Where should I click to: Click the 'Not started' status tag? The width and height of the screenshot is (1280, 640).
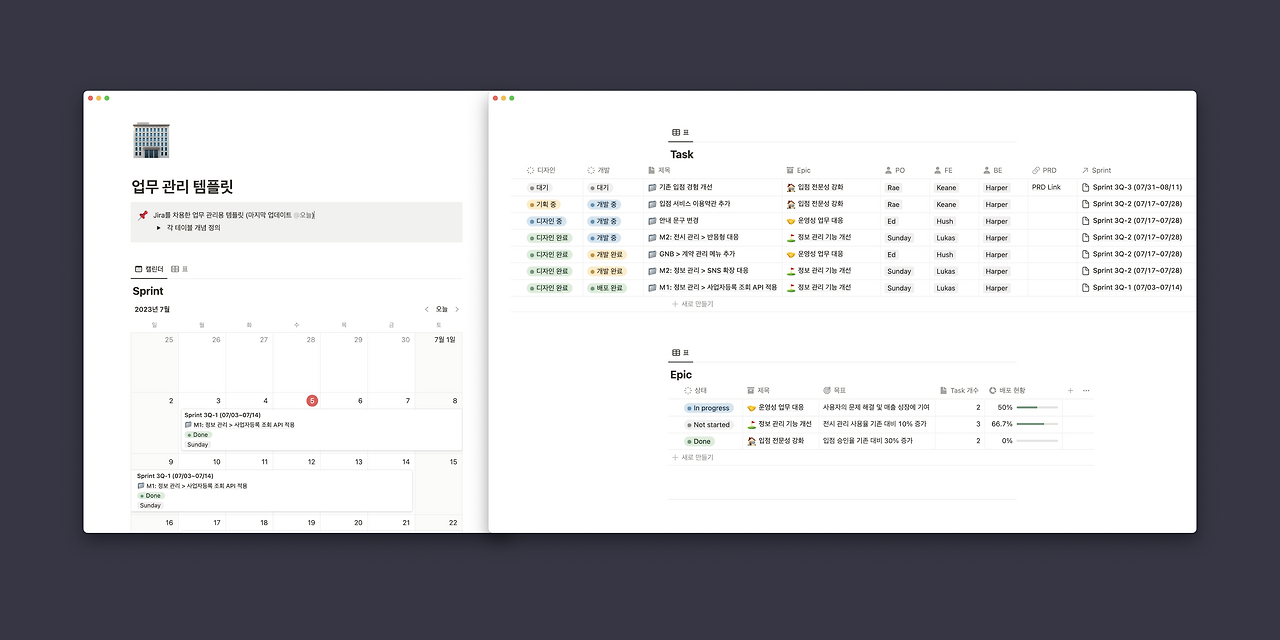click(x=709, y=425)
